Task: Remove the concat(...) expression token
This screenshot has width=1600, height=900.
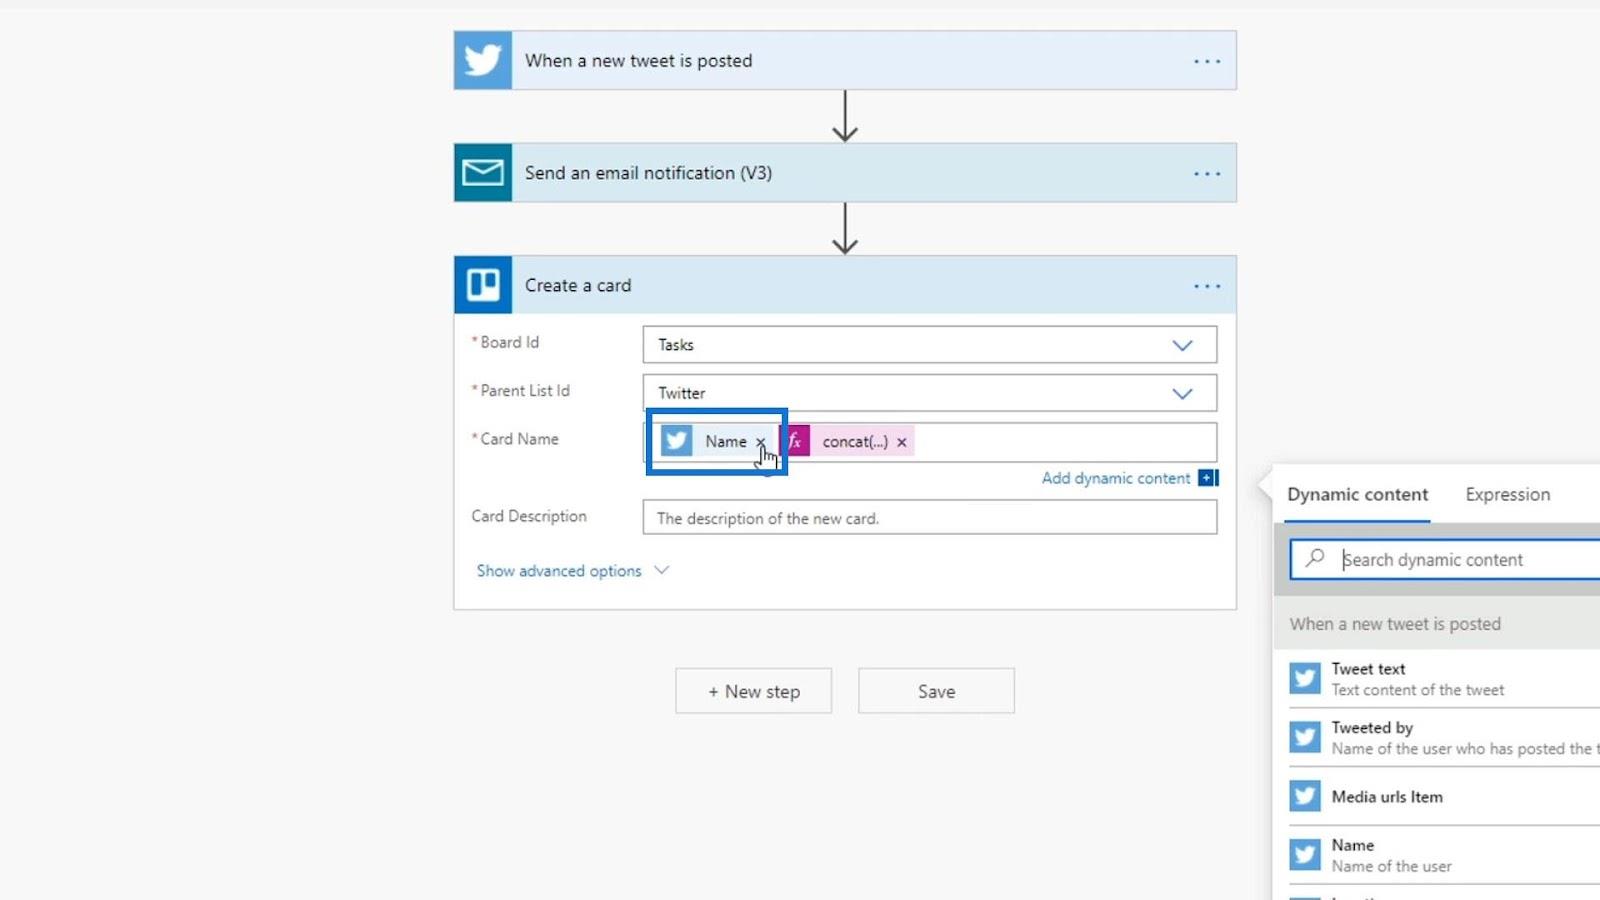Action: pyautogui.click(x=902, y=442)
